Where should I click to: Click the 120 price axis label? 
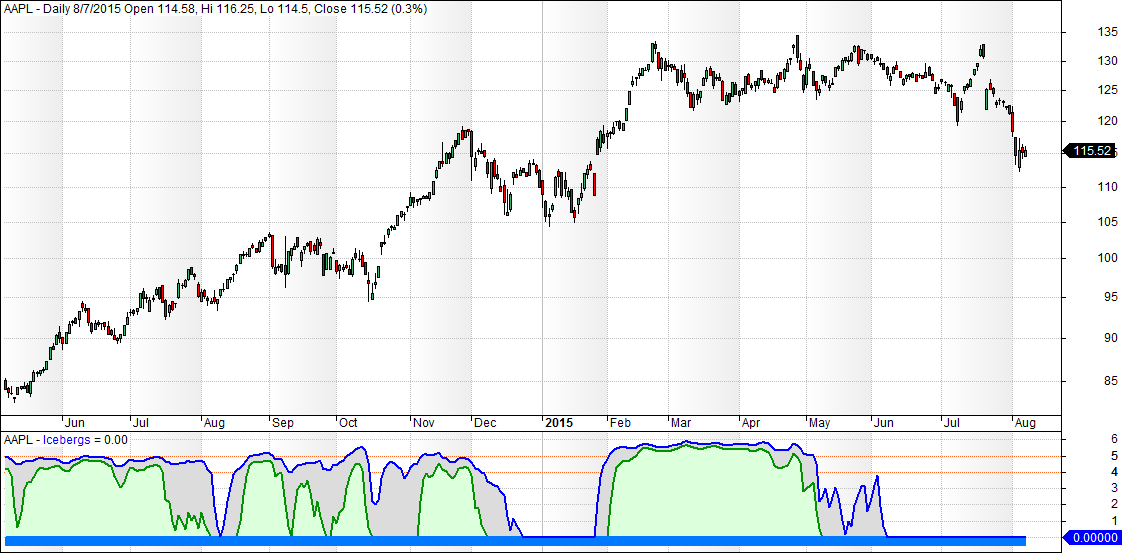pos(1080,121)
